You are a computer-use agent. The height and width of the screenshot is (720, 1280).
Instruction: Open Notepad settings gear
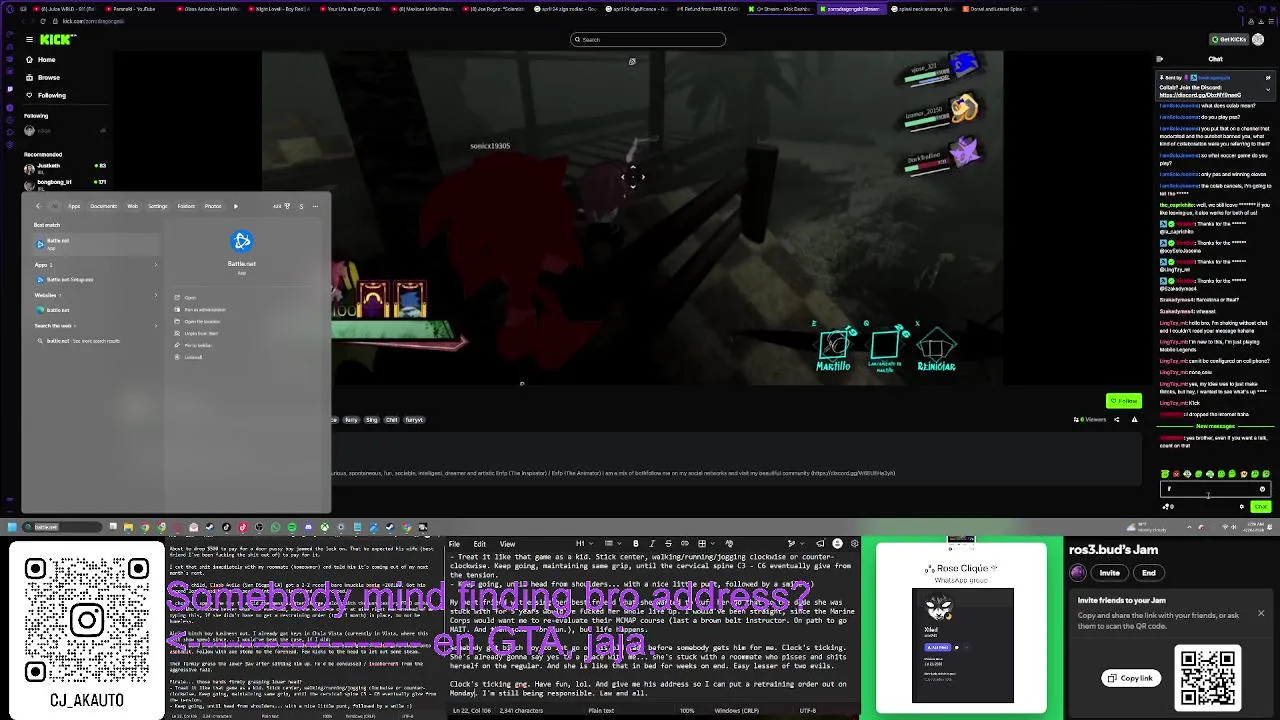[x=855, y=544]
